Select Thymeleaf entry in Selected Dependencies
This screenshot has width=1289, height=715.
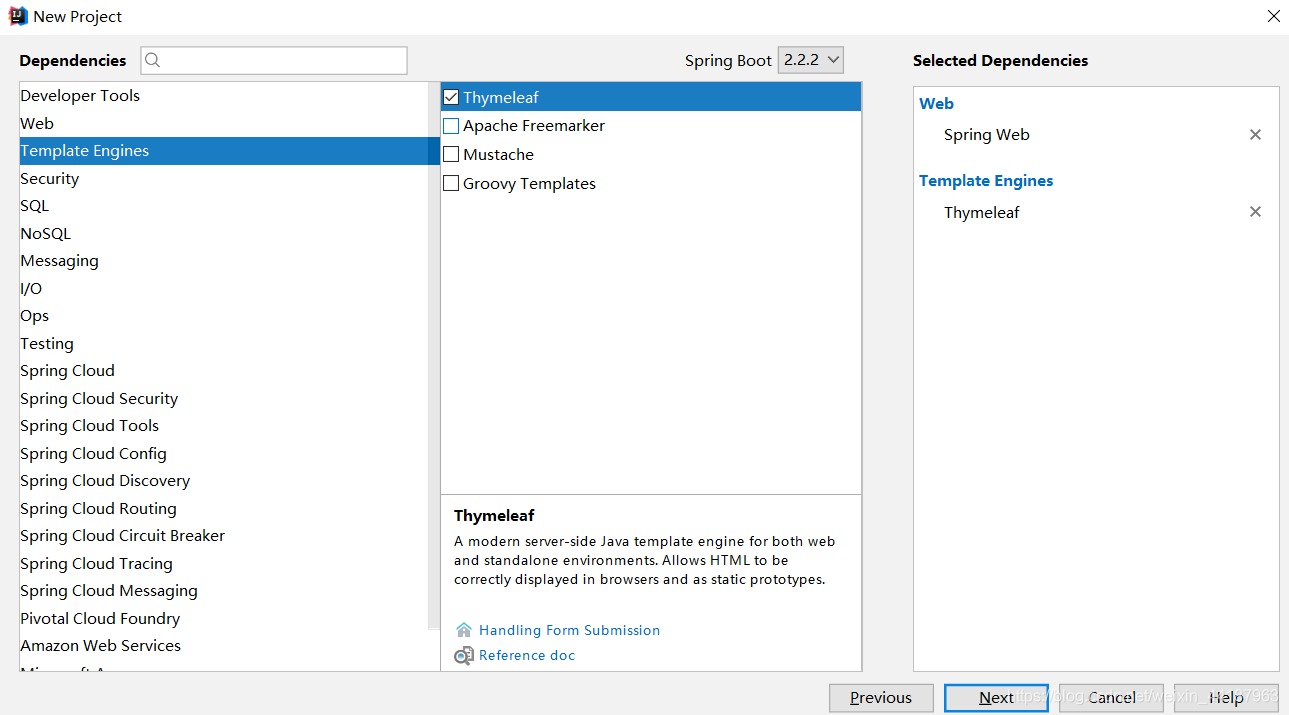pos(982,212)
